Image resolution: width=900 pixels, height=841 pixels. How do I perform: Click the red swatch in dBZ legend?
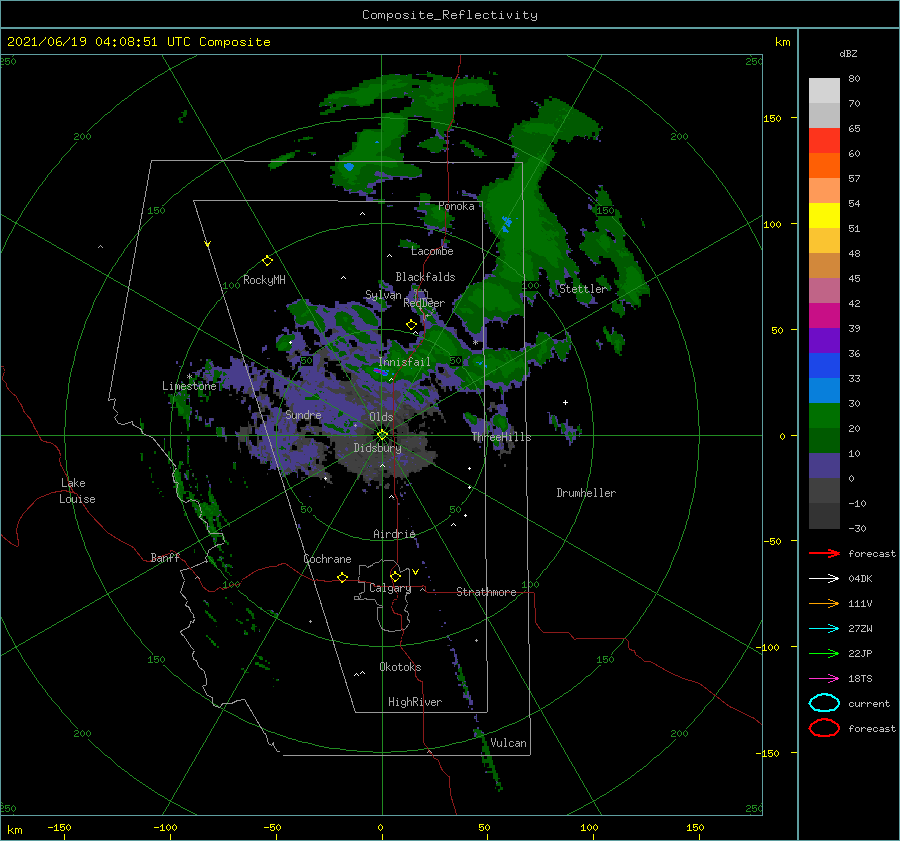click(x=824, y=141)
